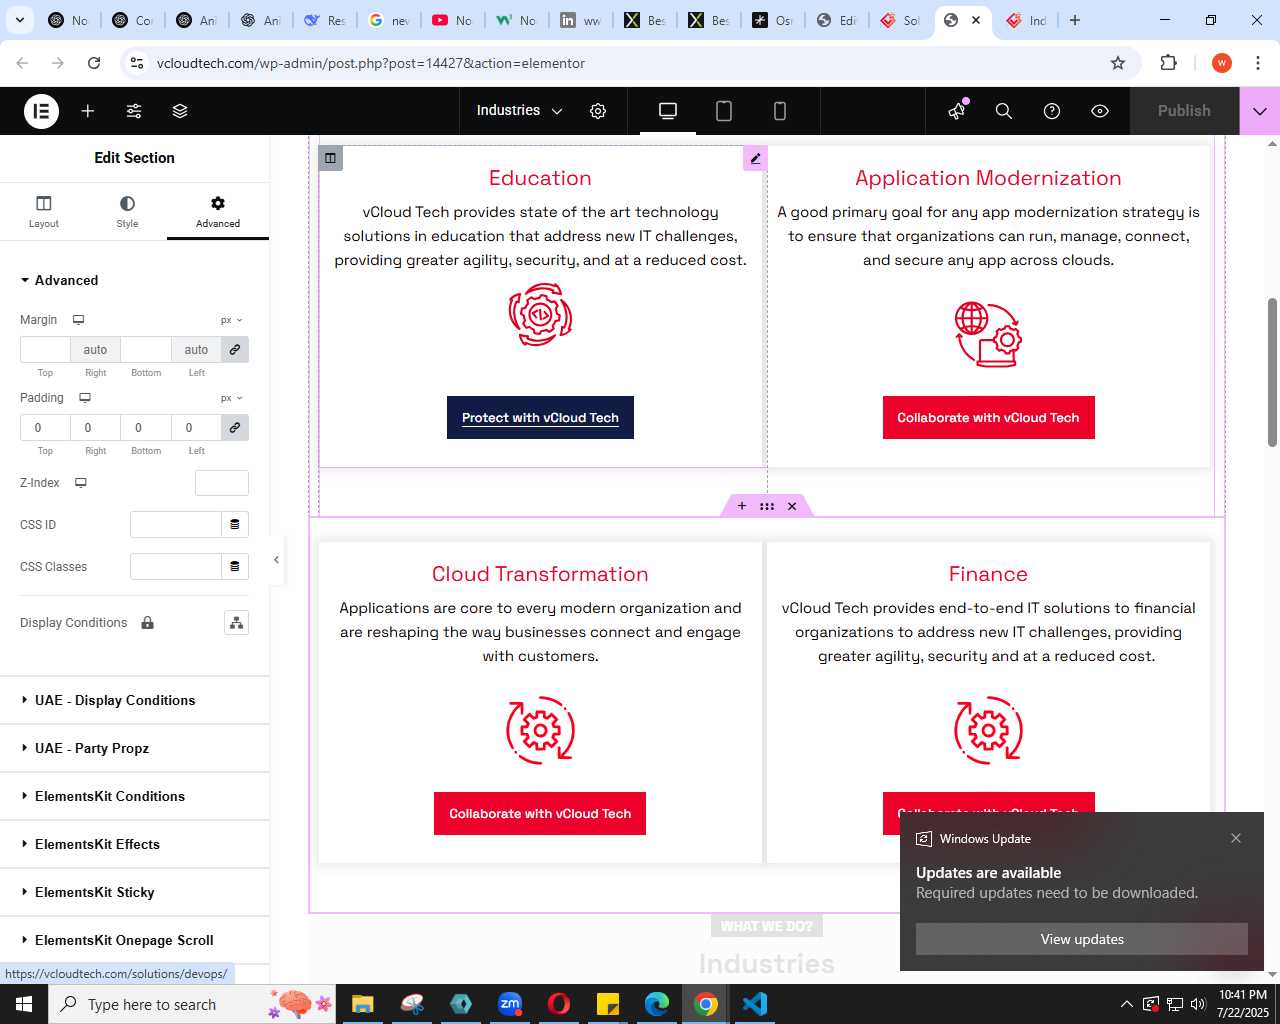
Task: Click the Z-Index input field
Action: pos(222,483)
